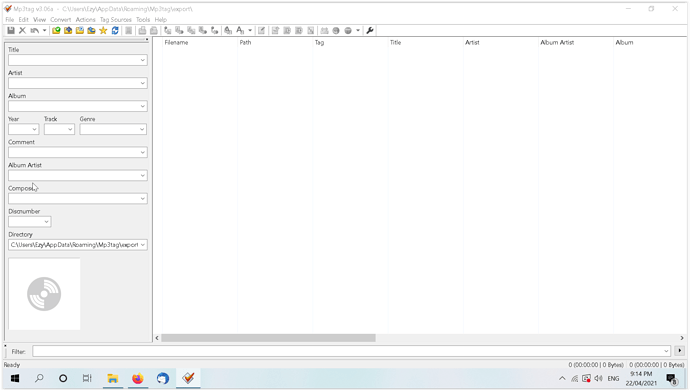Open the File menu

pos(10,20)
